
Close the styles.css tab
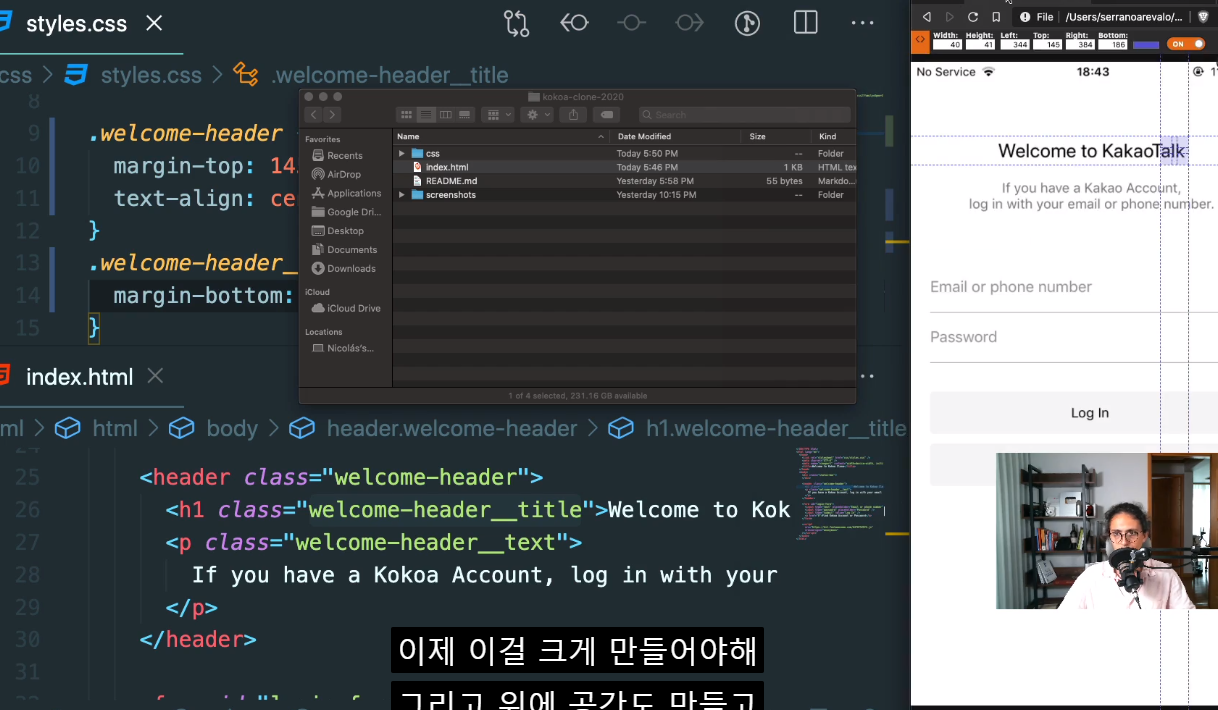[154, 23]
